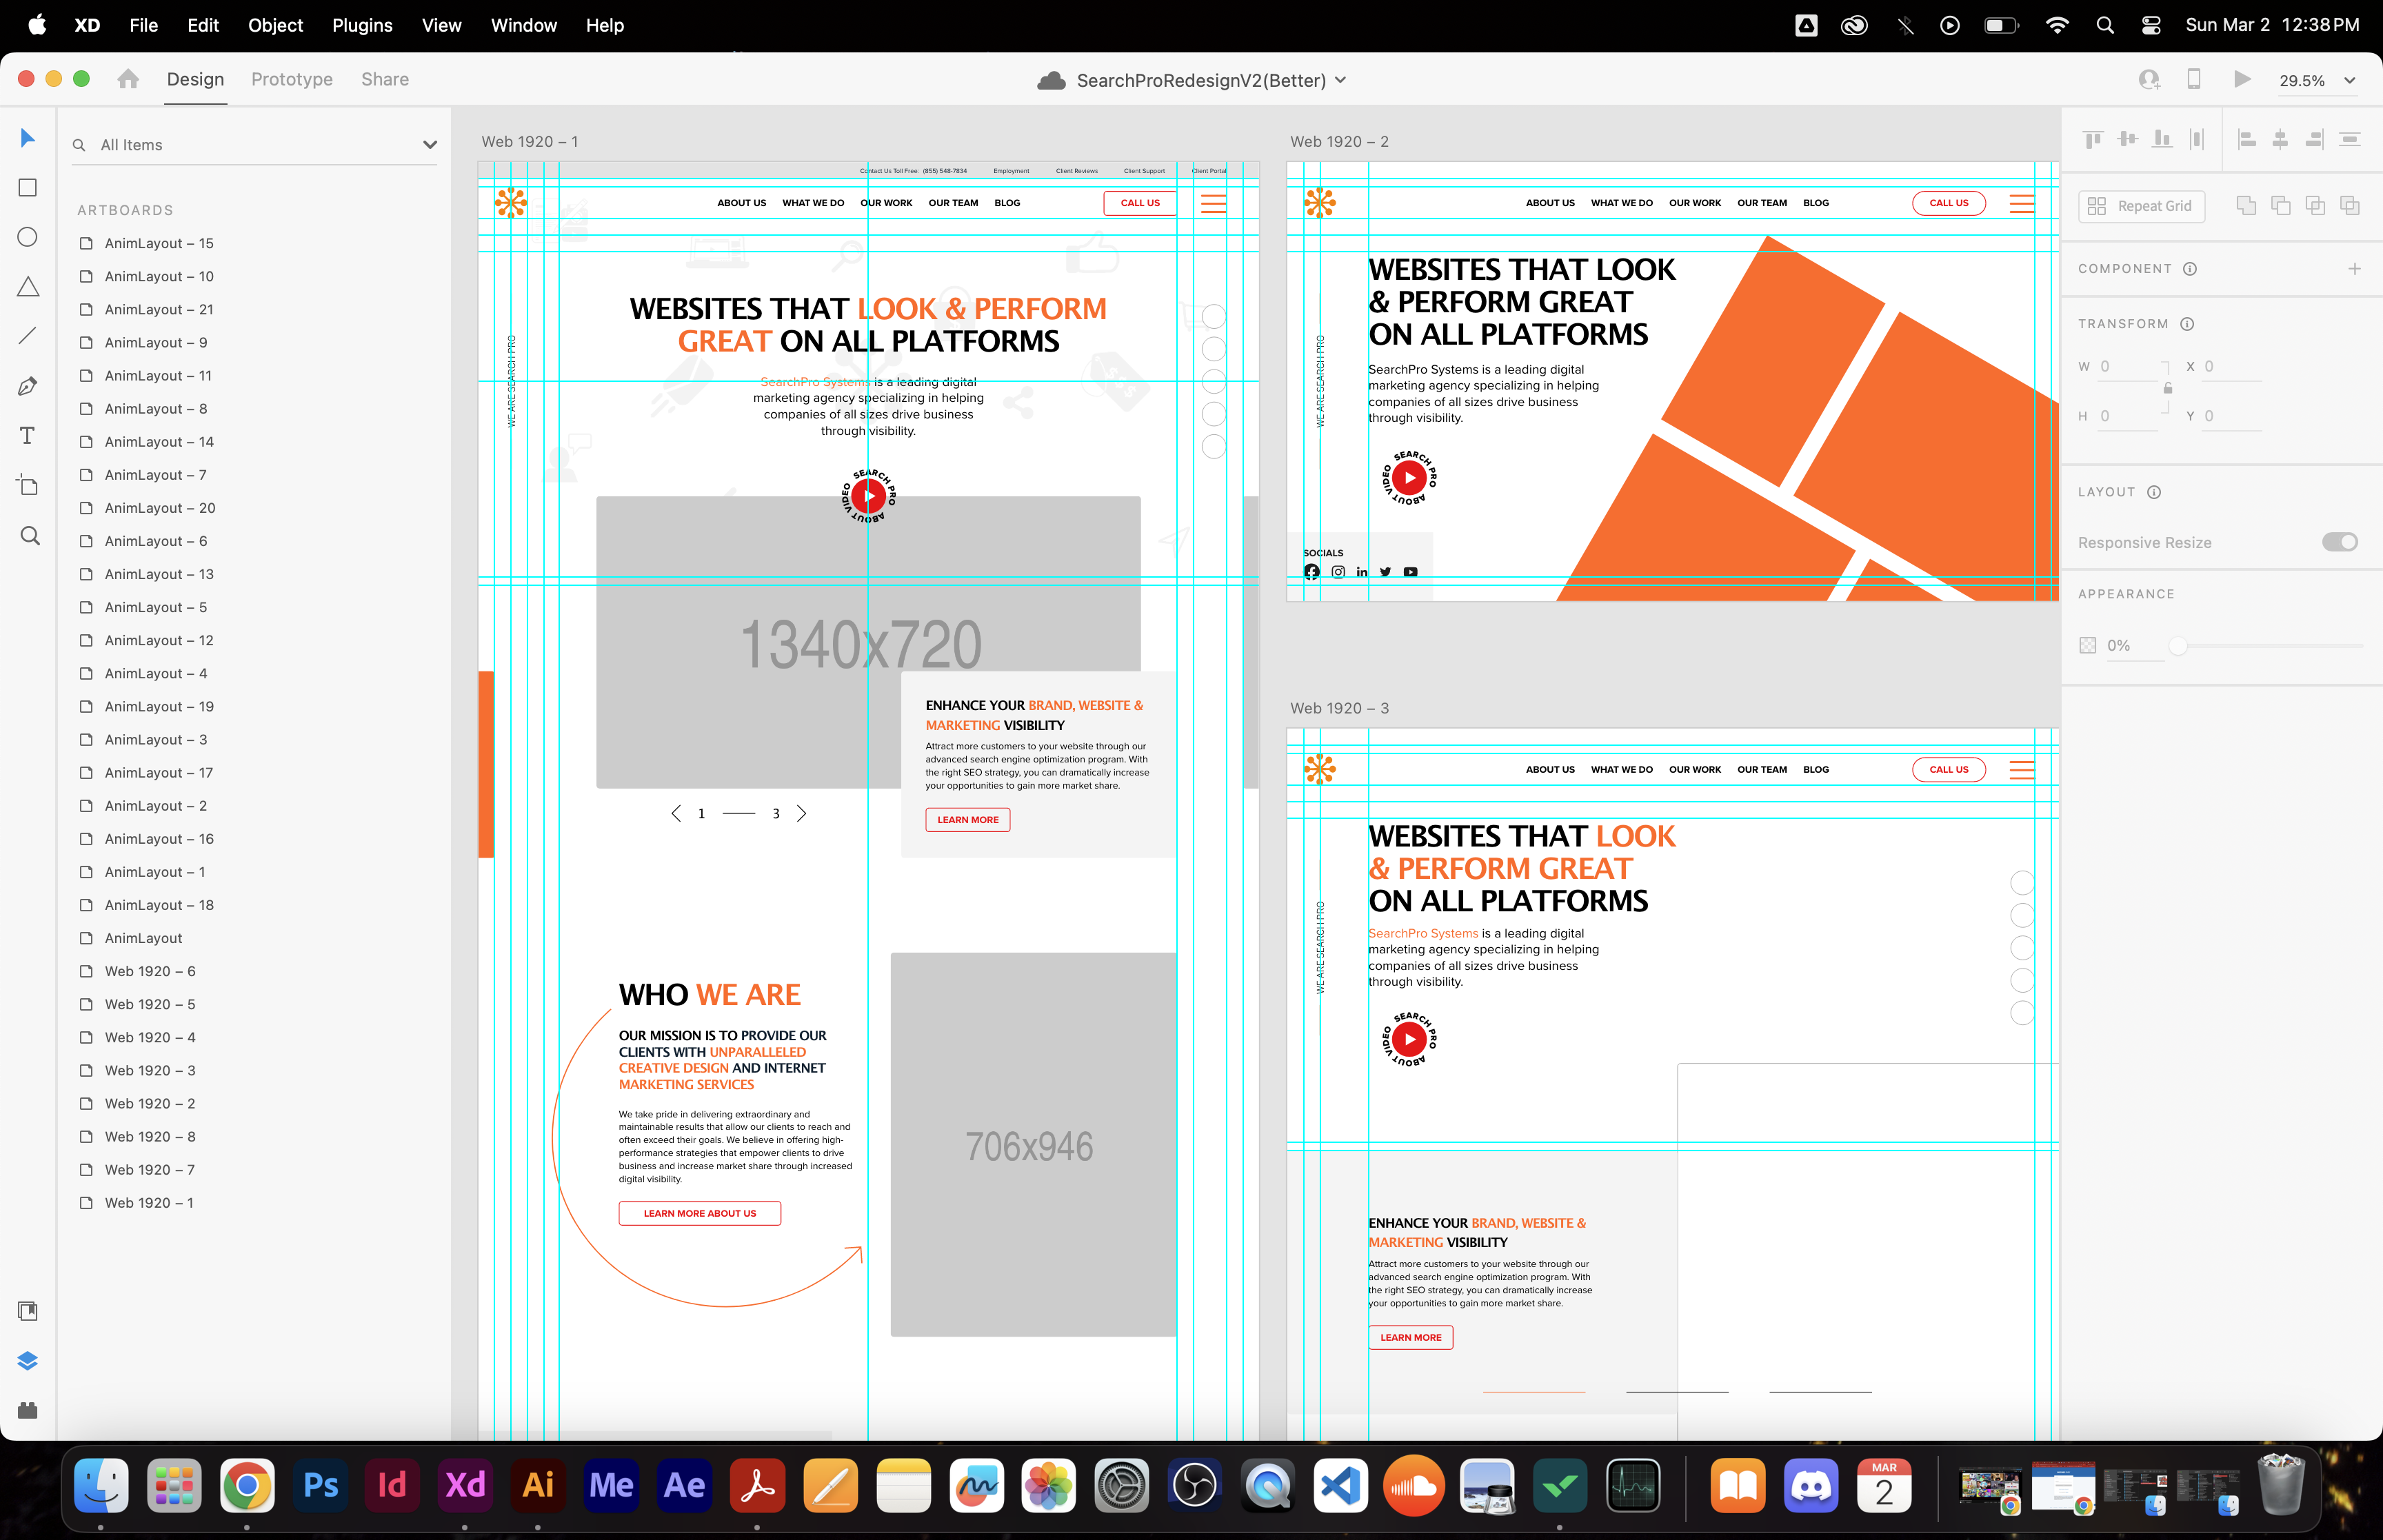This screenshot has width=2383, height=1540.
Task: Click the Desktop Preview play button
Action: 2242,79
